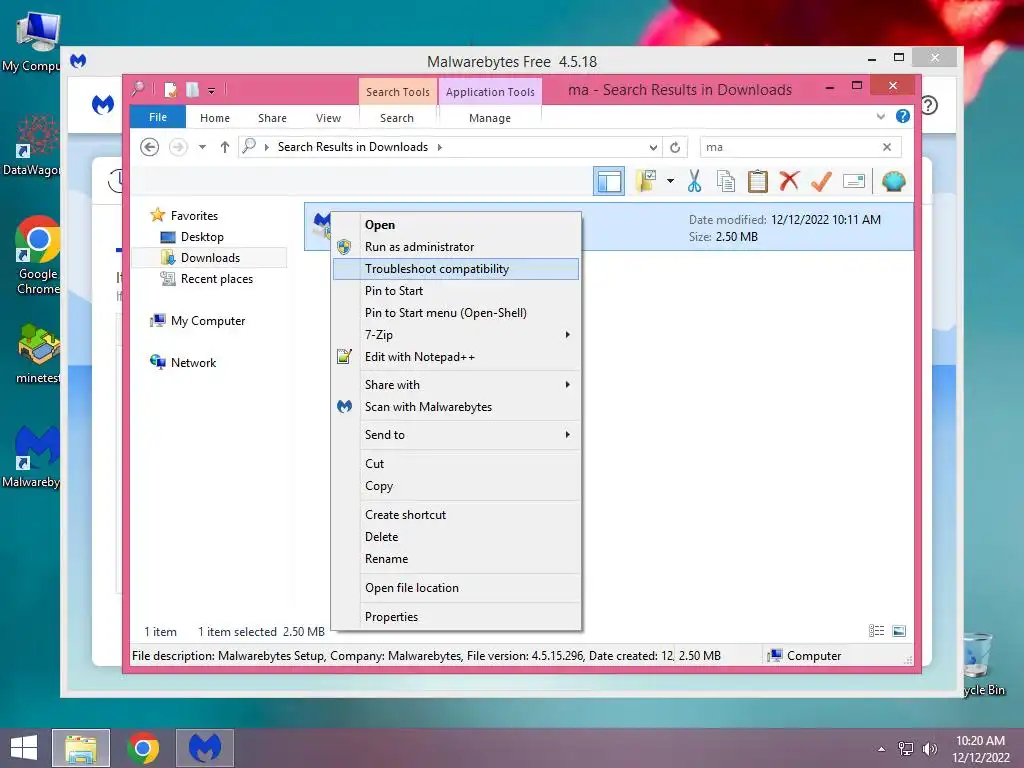Open the Classic Shell settings shell icon

pos(893,181)
